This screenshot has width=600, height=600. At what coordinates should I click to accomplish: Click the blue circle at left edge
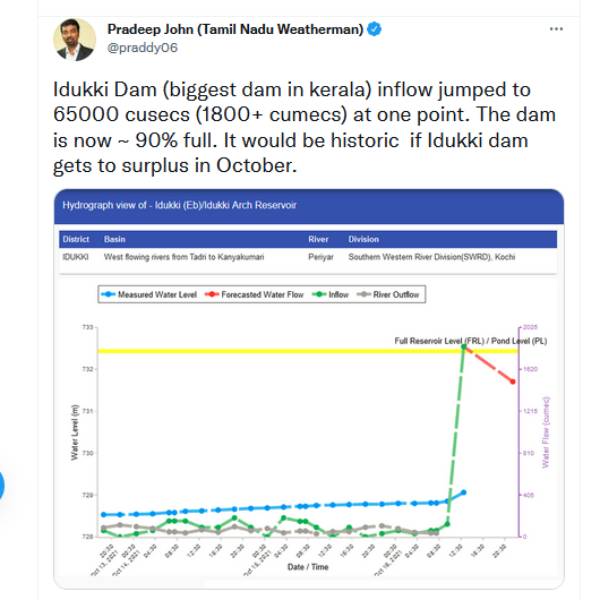[2, 486]
